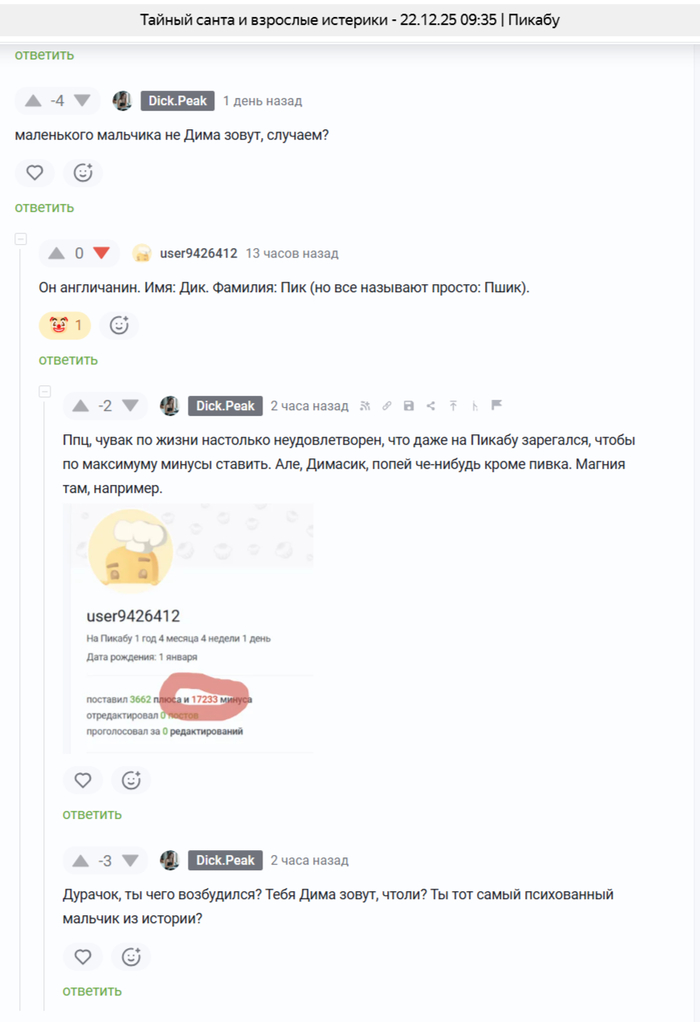Viewport: 700px width, 1022px height.
Task: Downvote the comment rated -3
Action: tap(130, 861)
